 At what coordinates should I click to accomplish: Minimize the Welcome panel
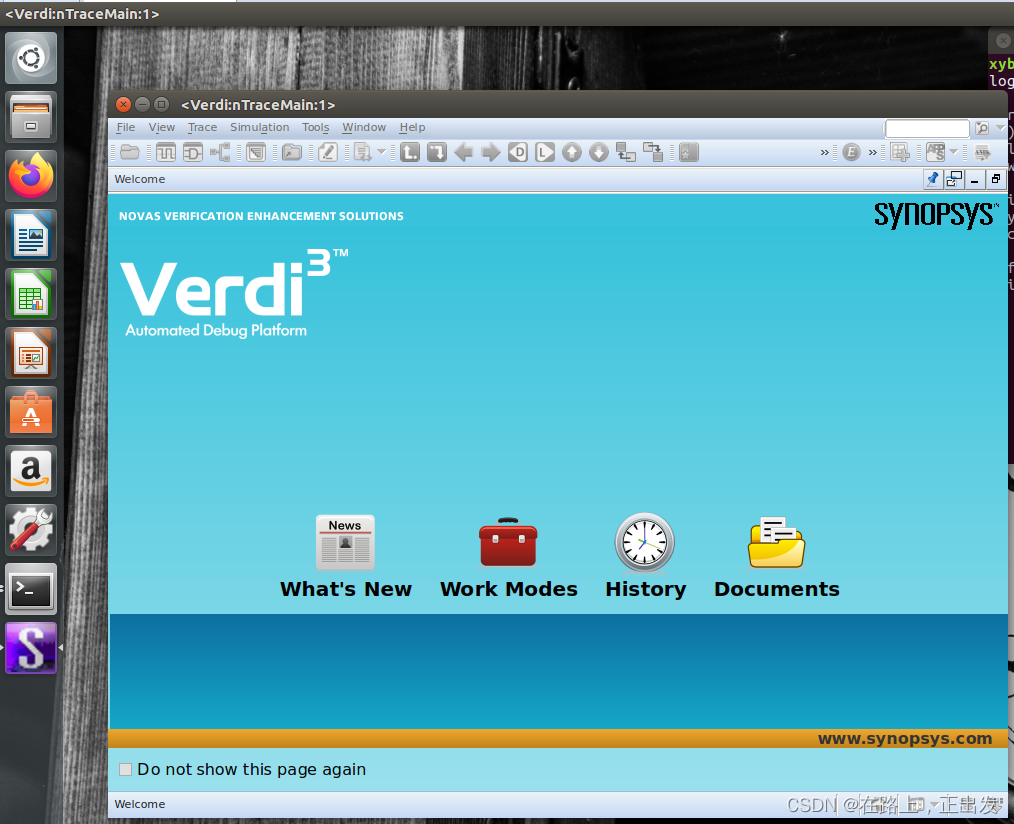(x=975, y=180)
